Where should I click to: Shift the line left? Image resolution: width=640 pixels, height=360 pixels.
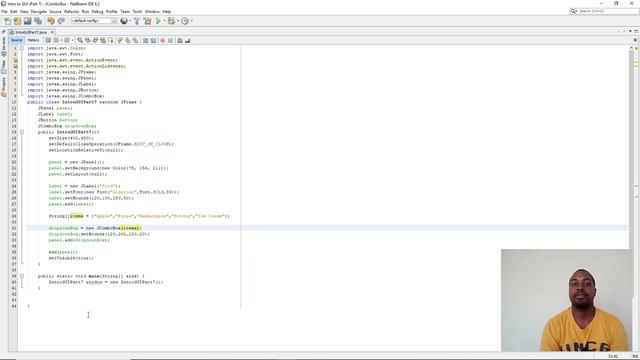click(x=145, y=40)
